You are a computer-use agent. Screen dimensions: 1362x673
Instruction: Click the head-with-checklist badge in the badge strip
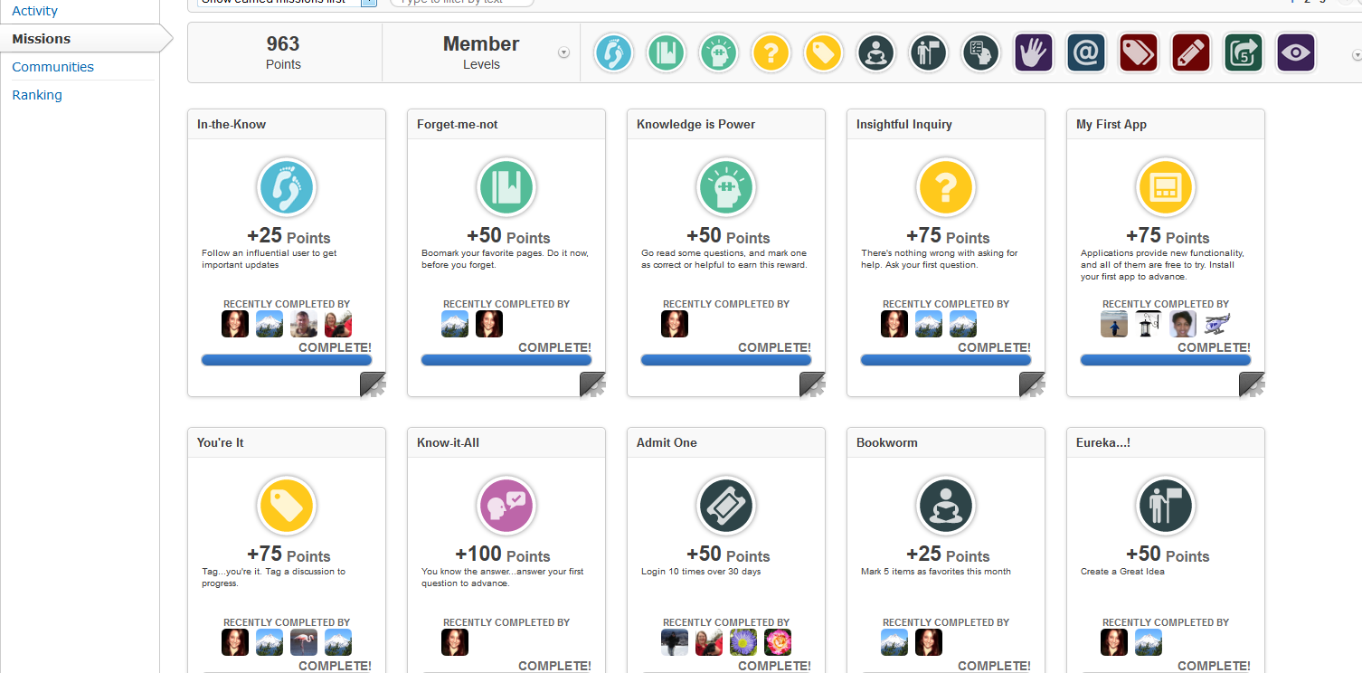(x=981, y=53)
